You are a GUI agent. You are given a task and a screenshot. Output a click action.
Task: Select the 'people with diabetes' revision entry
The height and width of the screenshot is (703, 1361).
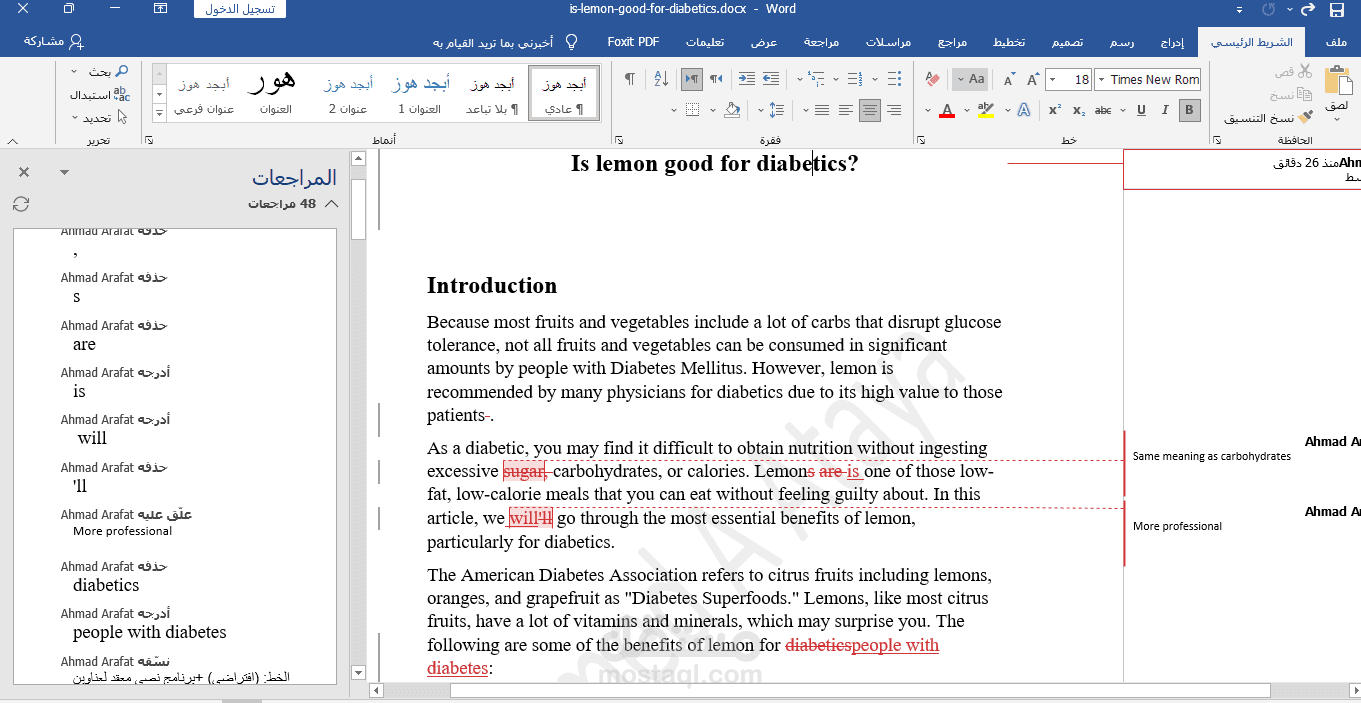click(149, 632)
